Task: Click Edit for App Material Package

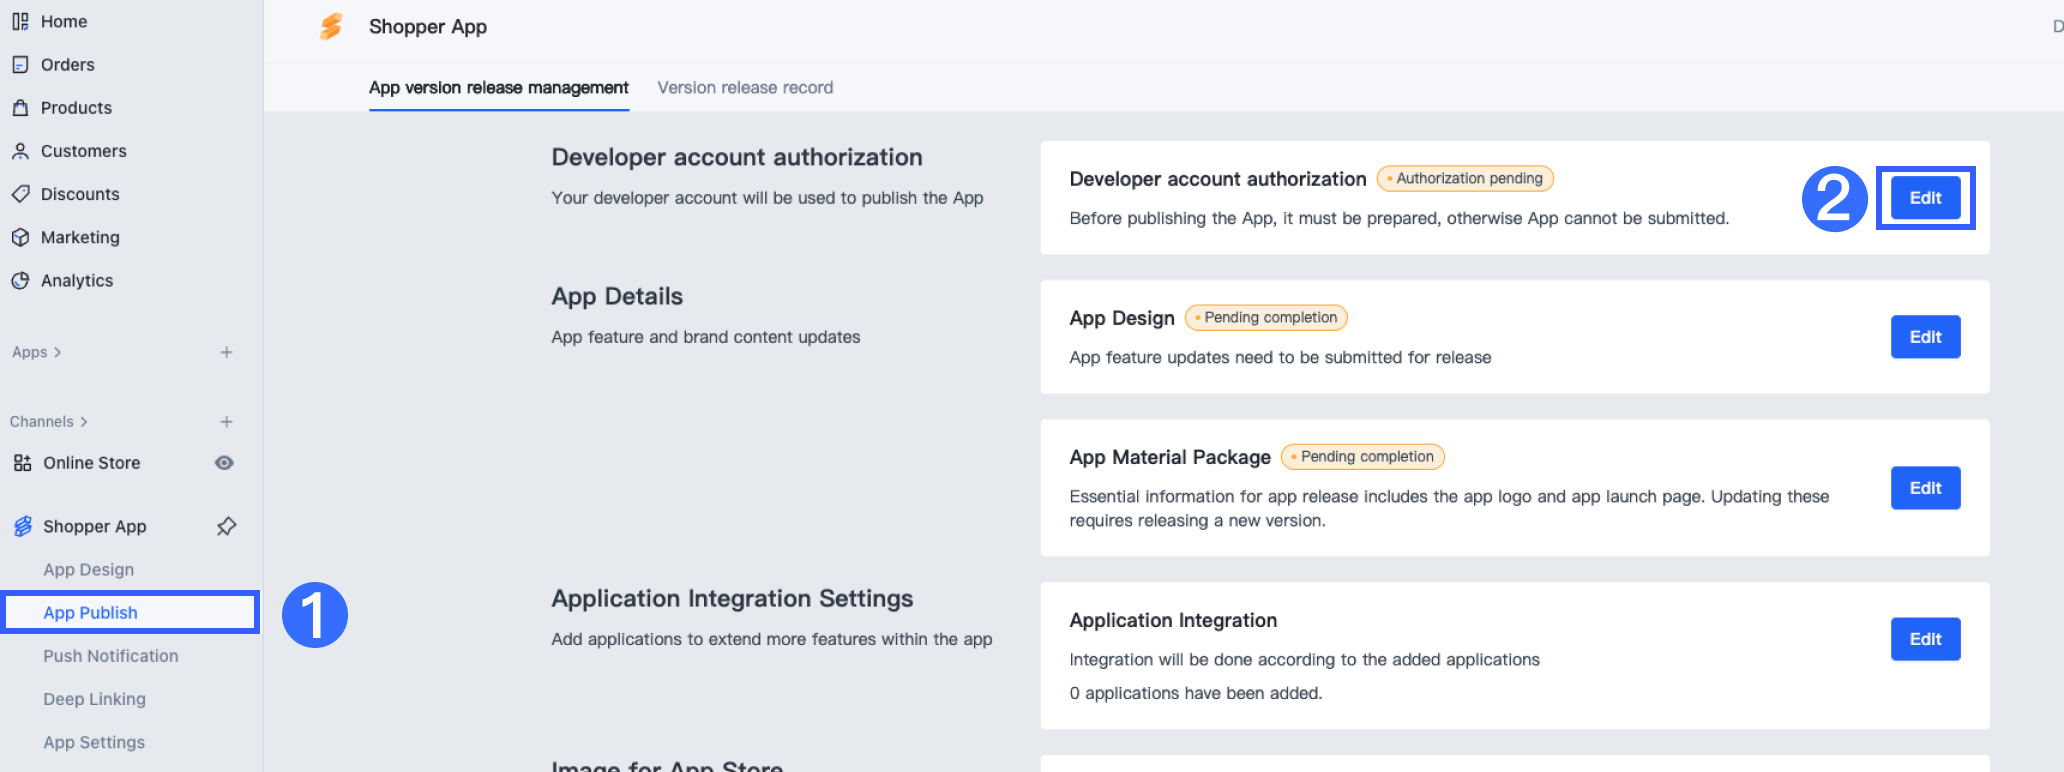Action: tap(1925, 488)
